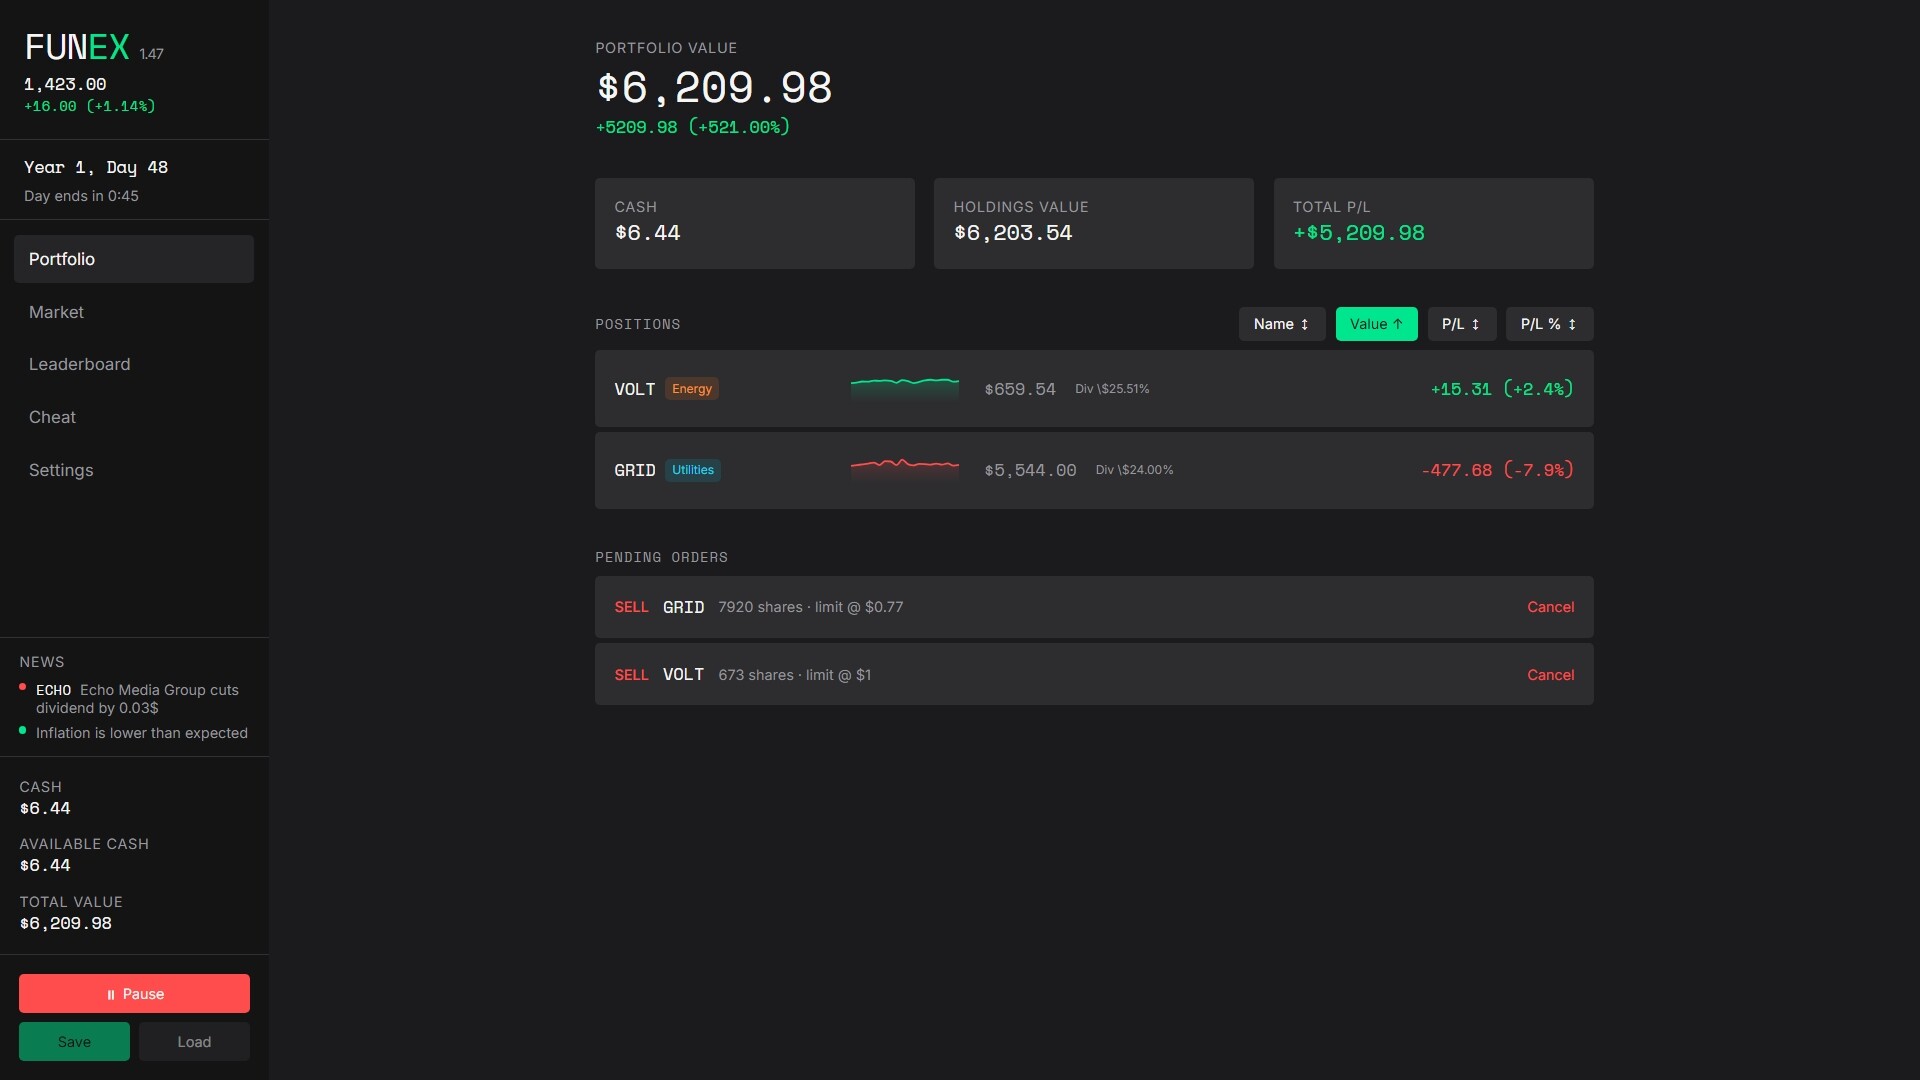The height and width of the screenshot is (1080, 1920).
Task: Cancel the GRID sell order
Action: pos(1550,607)
